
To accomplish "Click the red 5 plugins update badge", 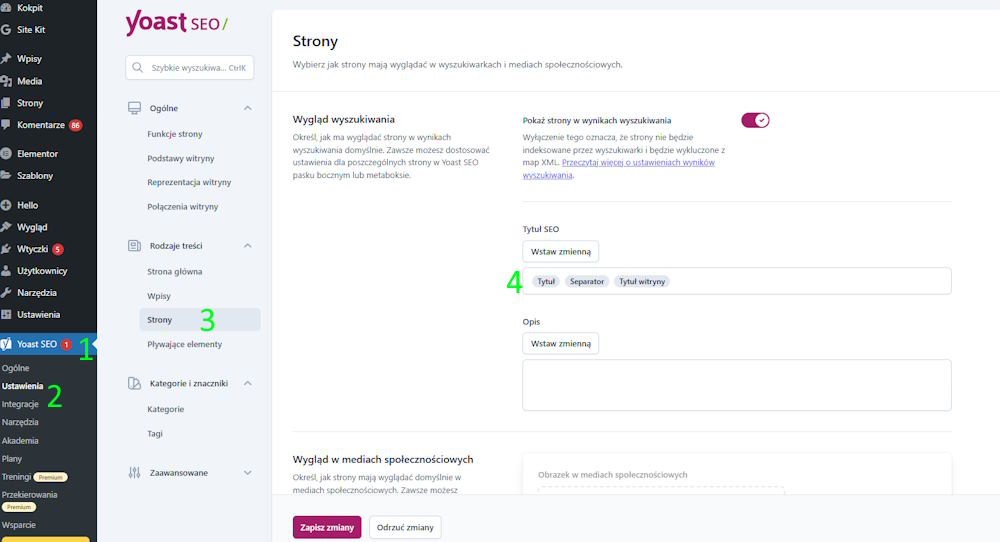I will [57, 249].
